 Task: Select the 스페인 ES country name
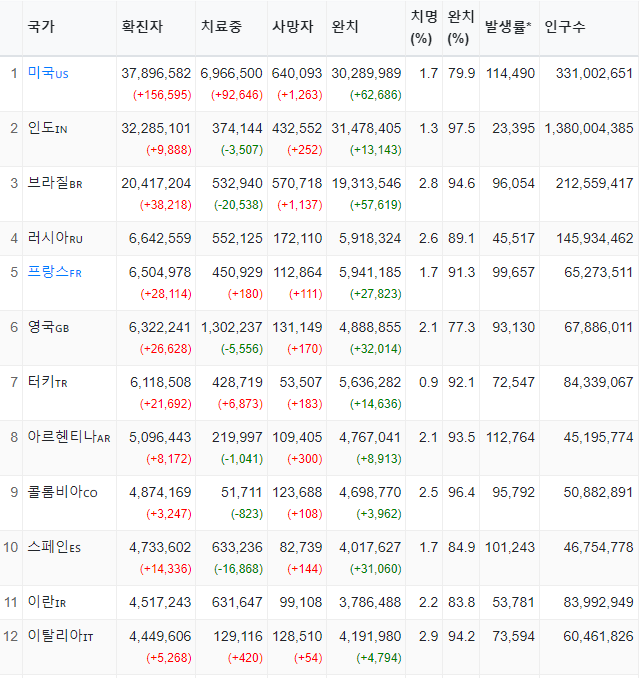pyautogui.click(x=54, y=547)
